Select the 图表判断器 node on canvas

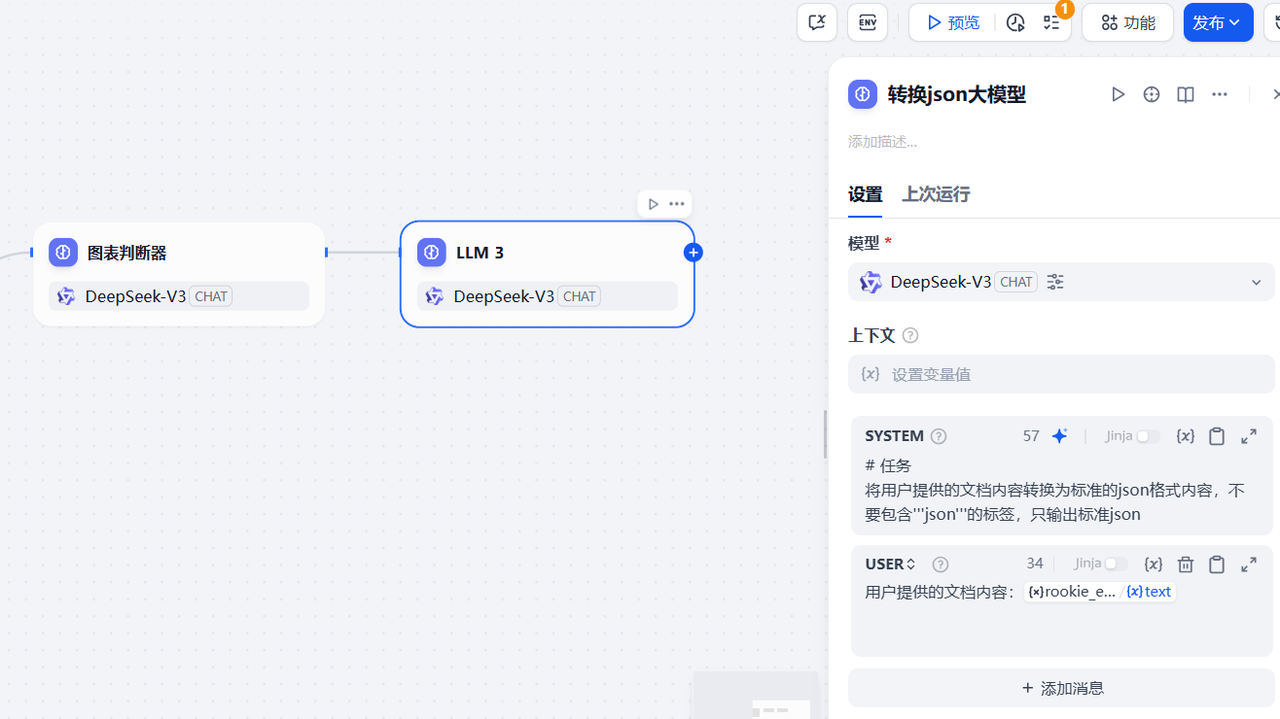pos(179,274)
